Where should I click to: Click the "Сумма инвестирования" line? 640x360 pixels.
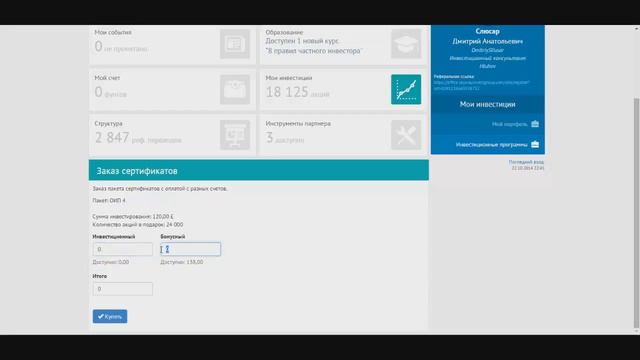(133, 216)
